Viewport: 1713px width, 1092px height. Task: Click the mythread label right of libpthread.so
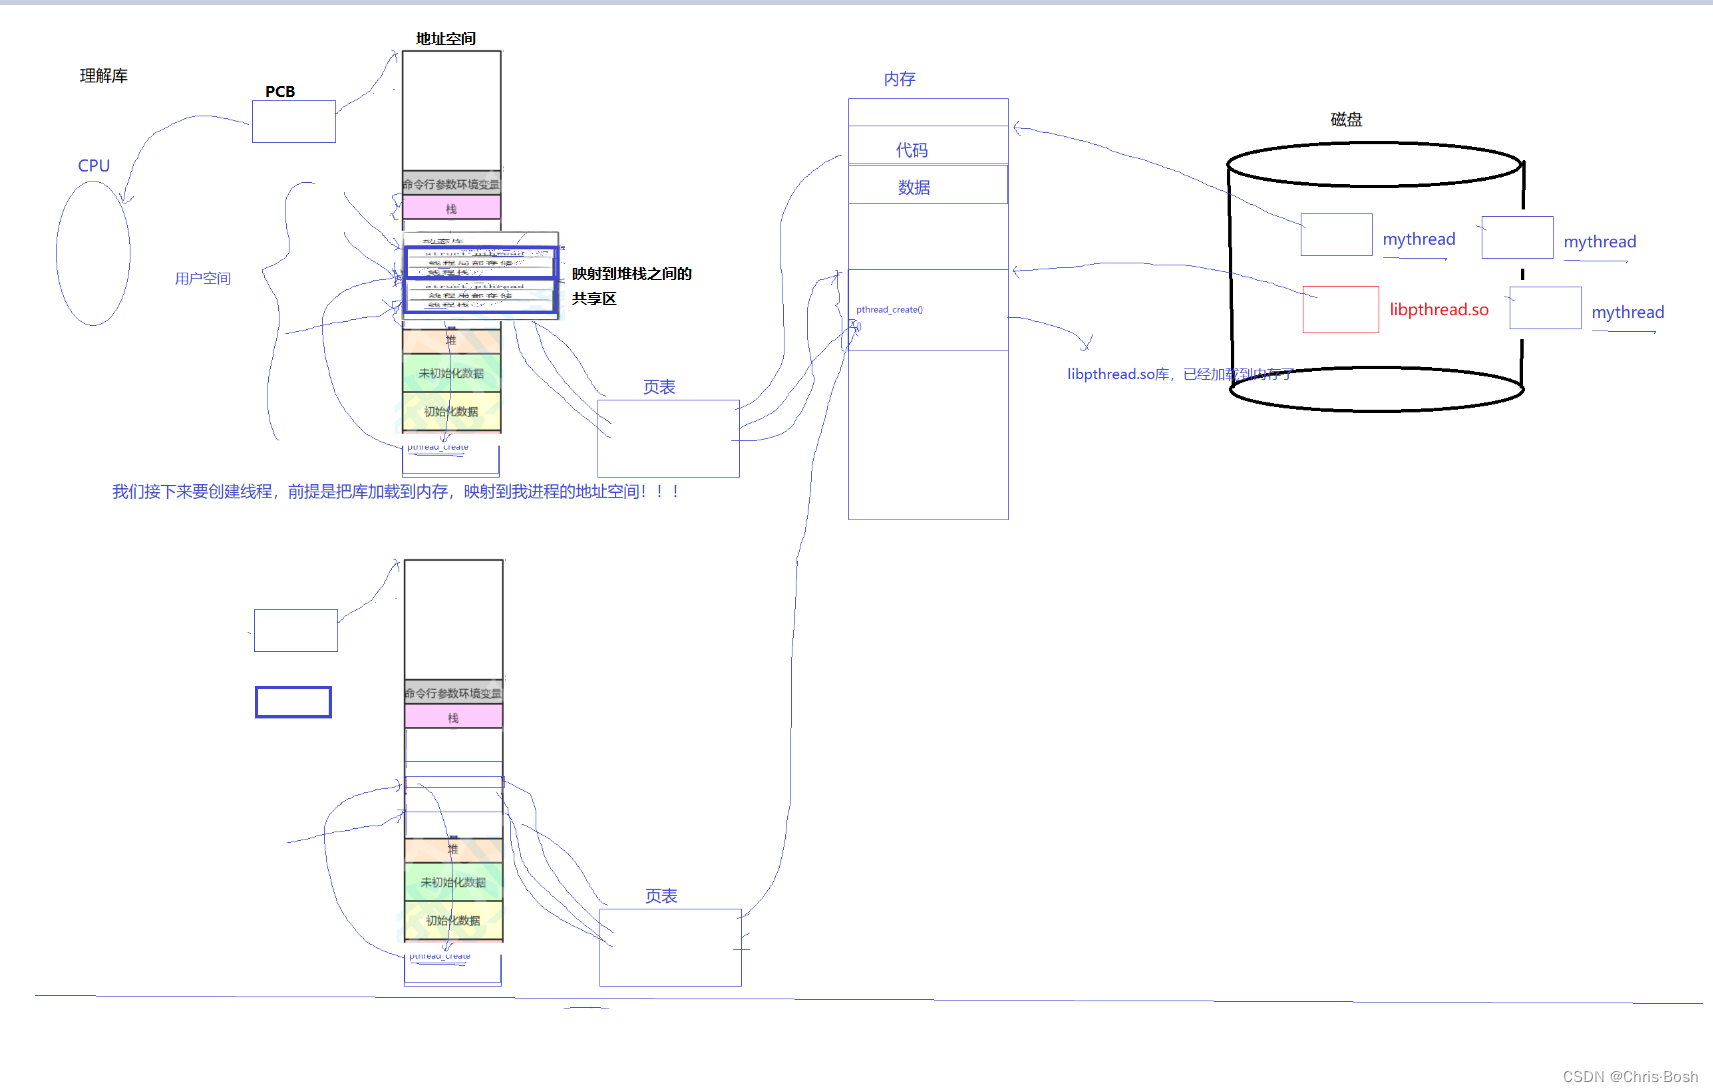[1628, 313]
